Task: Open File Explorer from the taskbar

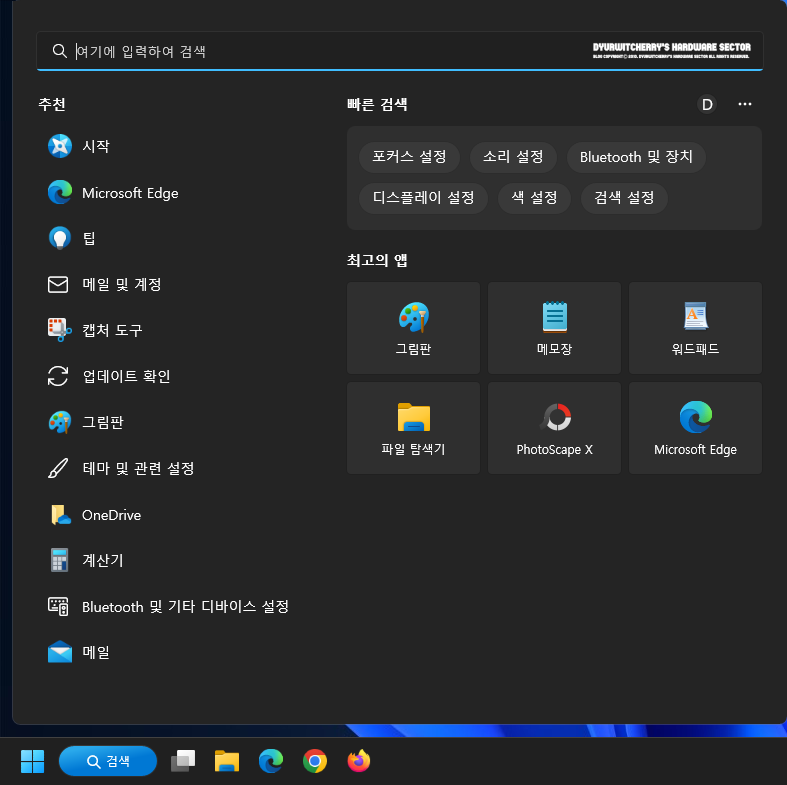Action: click(227, 761)
